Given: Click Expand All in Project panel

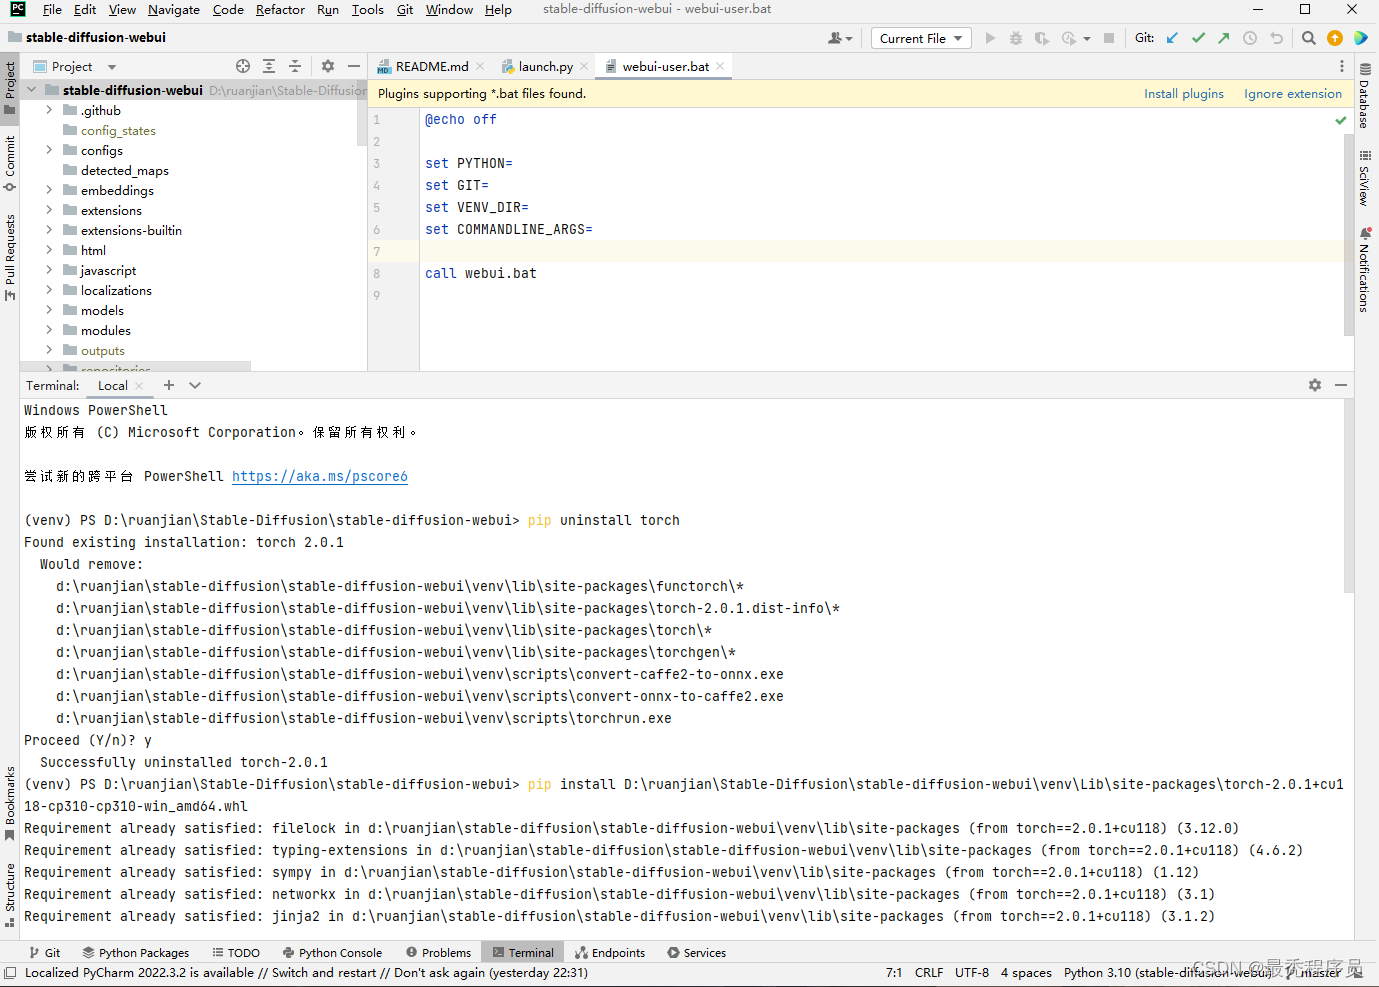Looking at the screenshot, I should [x=269, y=66].
